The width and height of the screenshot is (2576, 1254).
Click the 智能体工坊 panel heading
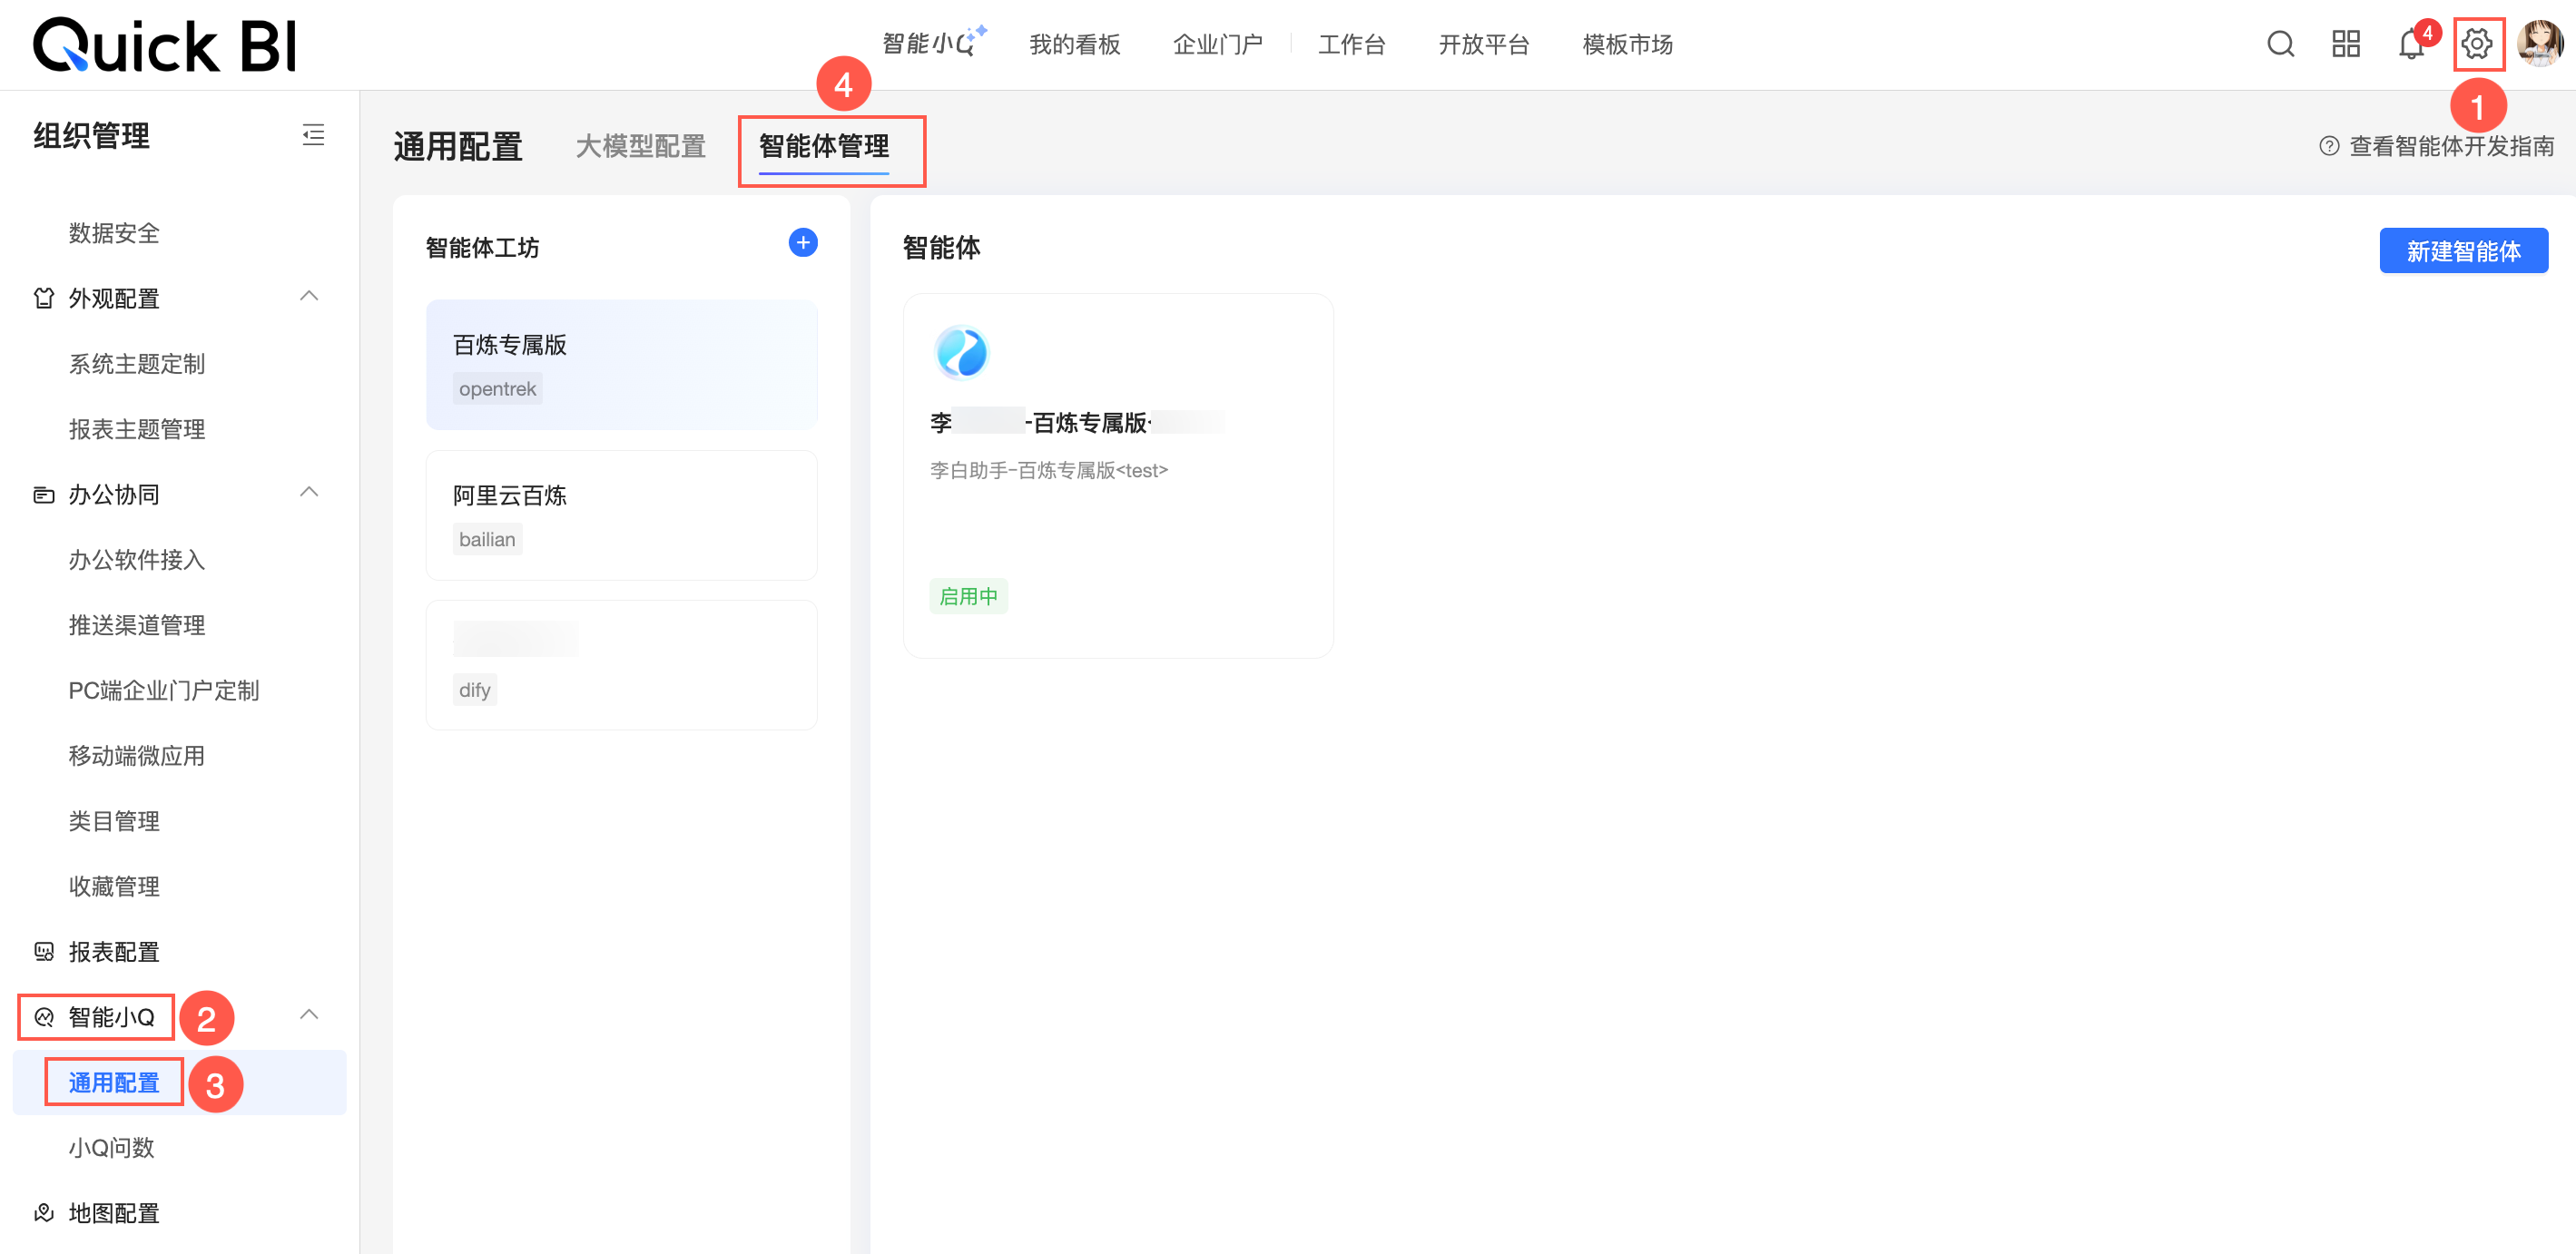482,247
